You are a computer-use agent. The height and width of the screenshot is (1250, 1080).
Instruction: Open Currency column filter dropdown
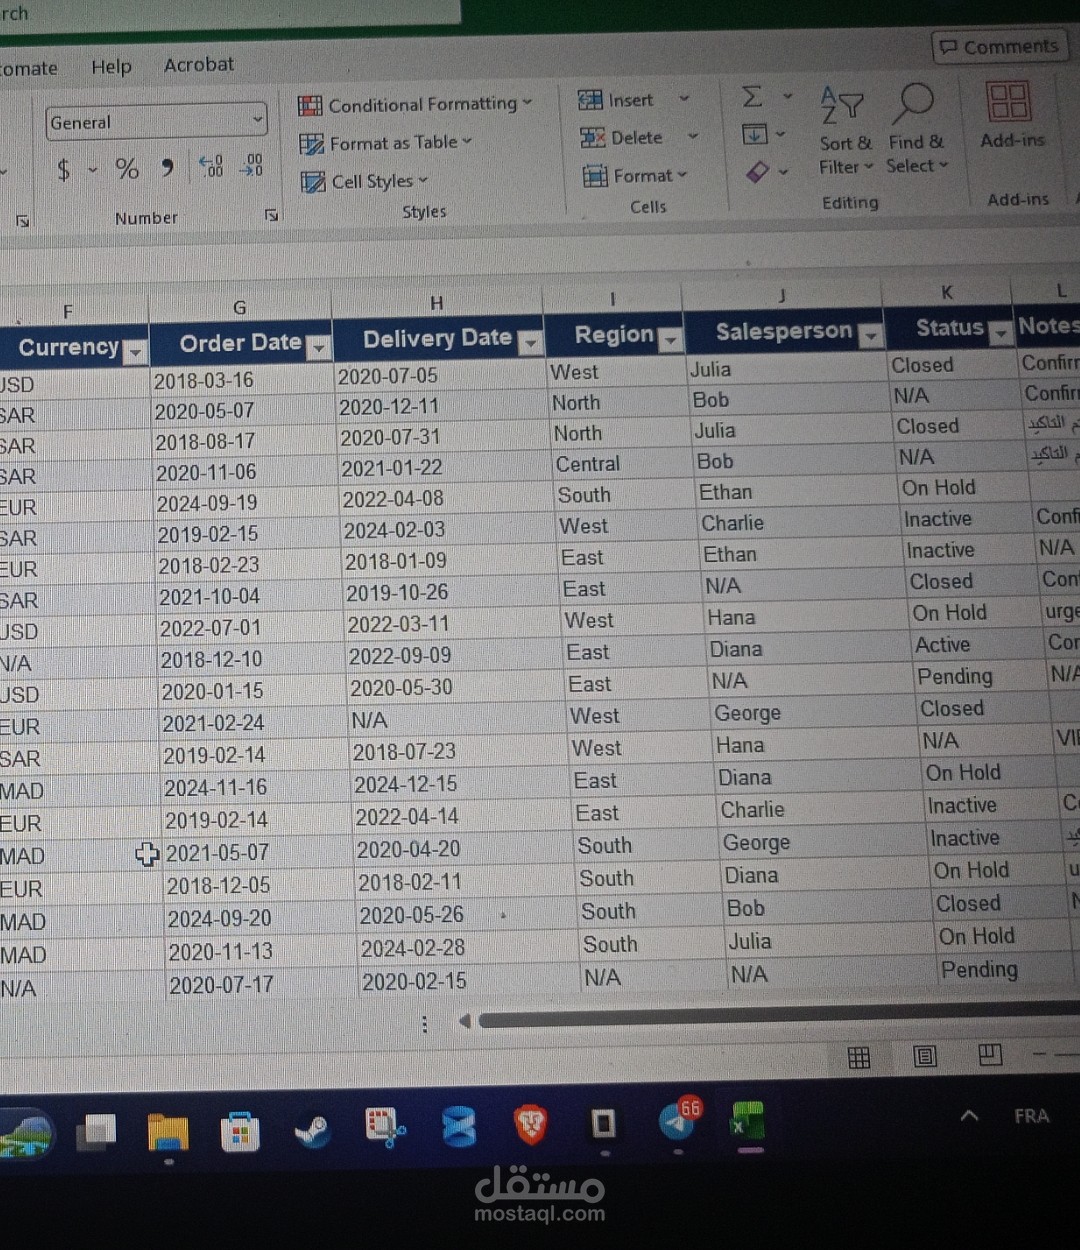click(x=135, y=351)
